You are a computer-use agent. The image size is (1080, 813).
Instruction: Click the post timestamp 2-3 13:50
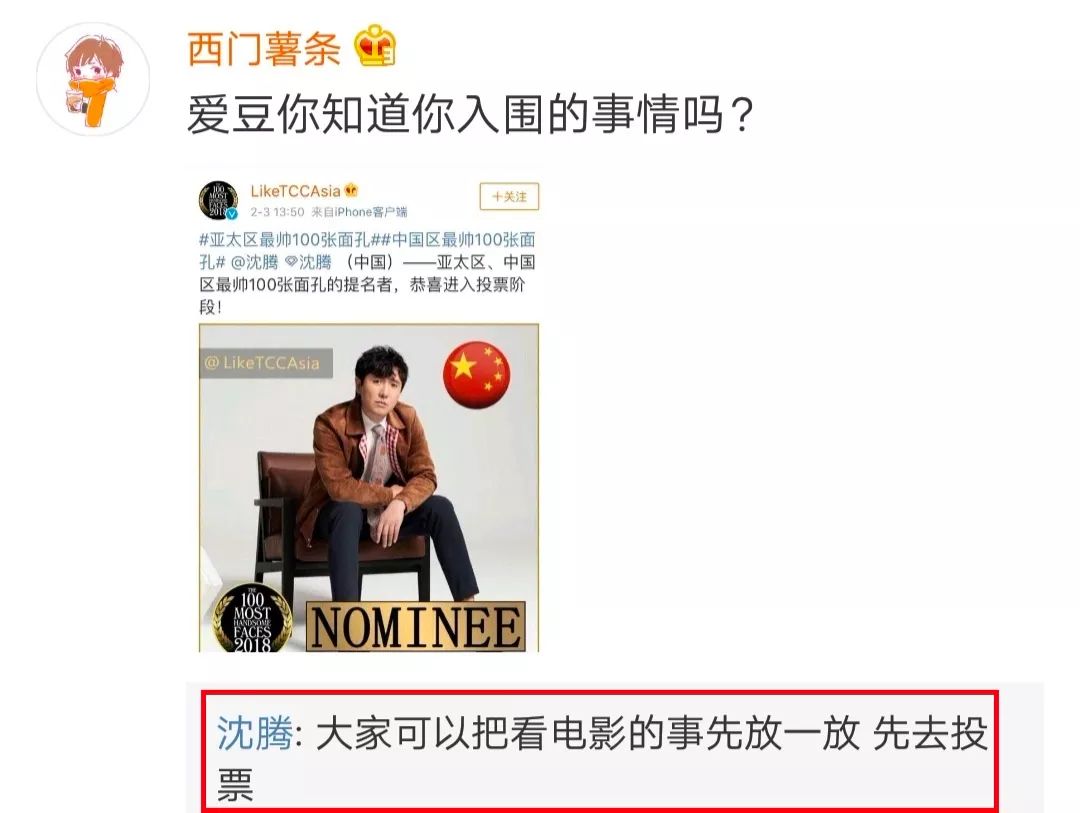[277, 212]
